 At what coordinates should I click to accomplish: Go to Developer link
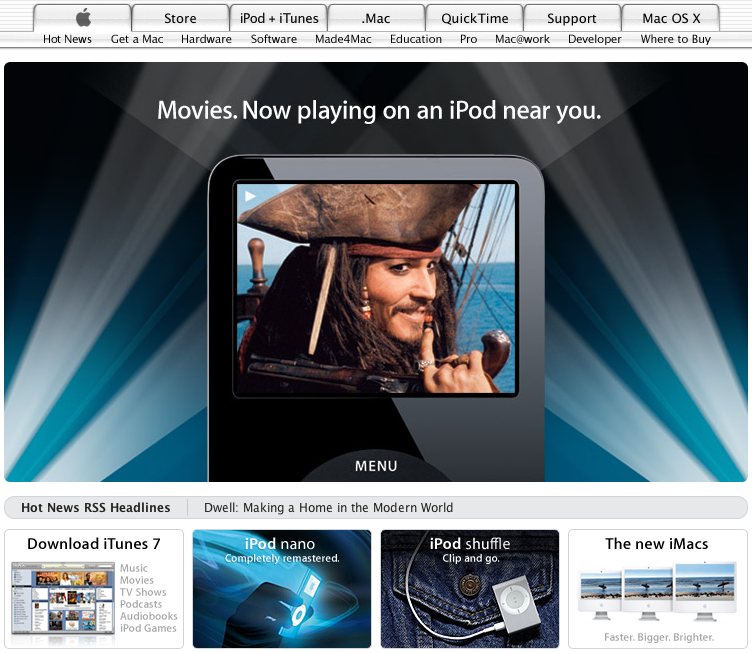(x=595, y=39)
